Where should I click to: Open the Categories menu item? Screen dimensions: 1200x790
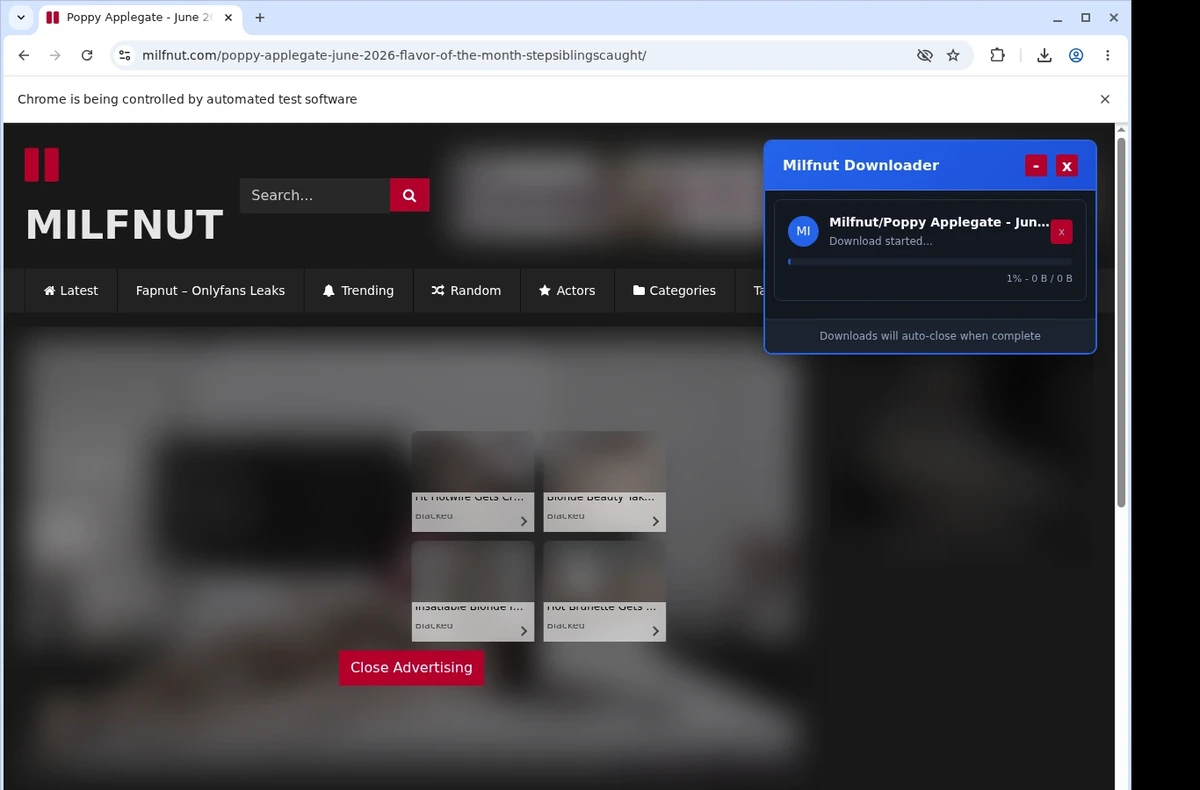click(x=674, y=290)
